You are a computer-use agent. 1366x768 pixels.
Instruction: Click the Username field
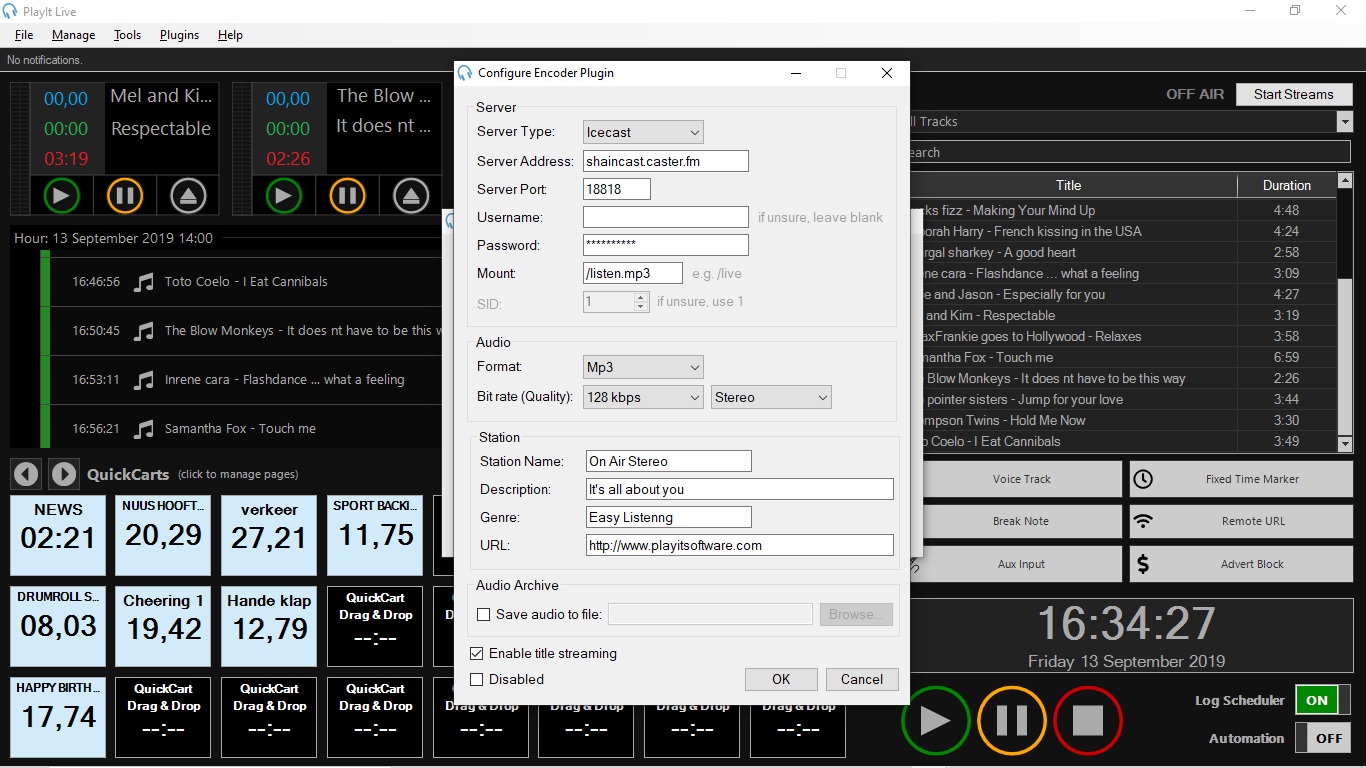click(x=666, y=217)
